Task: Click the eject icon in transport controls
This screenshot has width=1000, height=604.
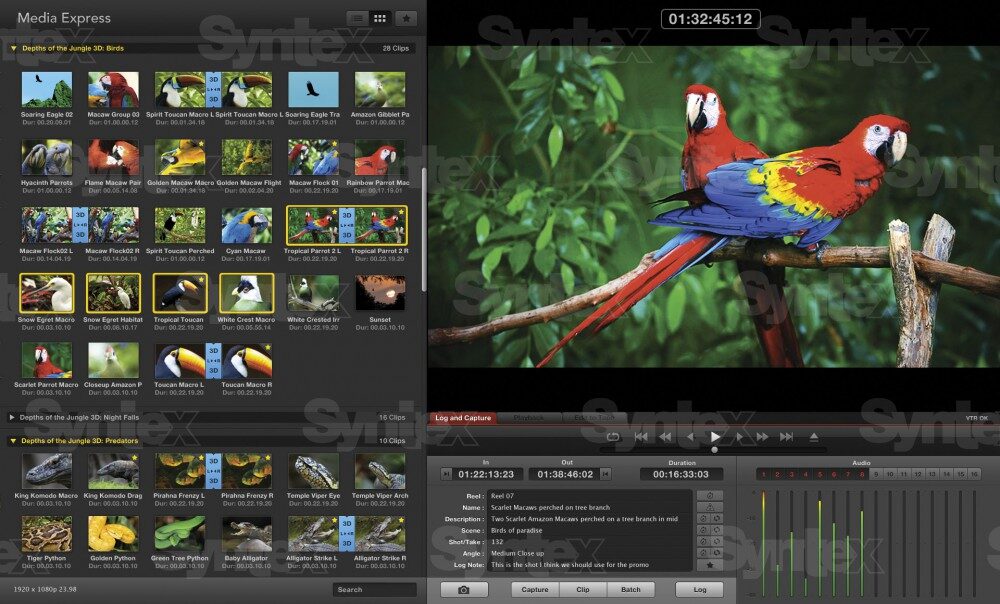Action: click(813, 436)
